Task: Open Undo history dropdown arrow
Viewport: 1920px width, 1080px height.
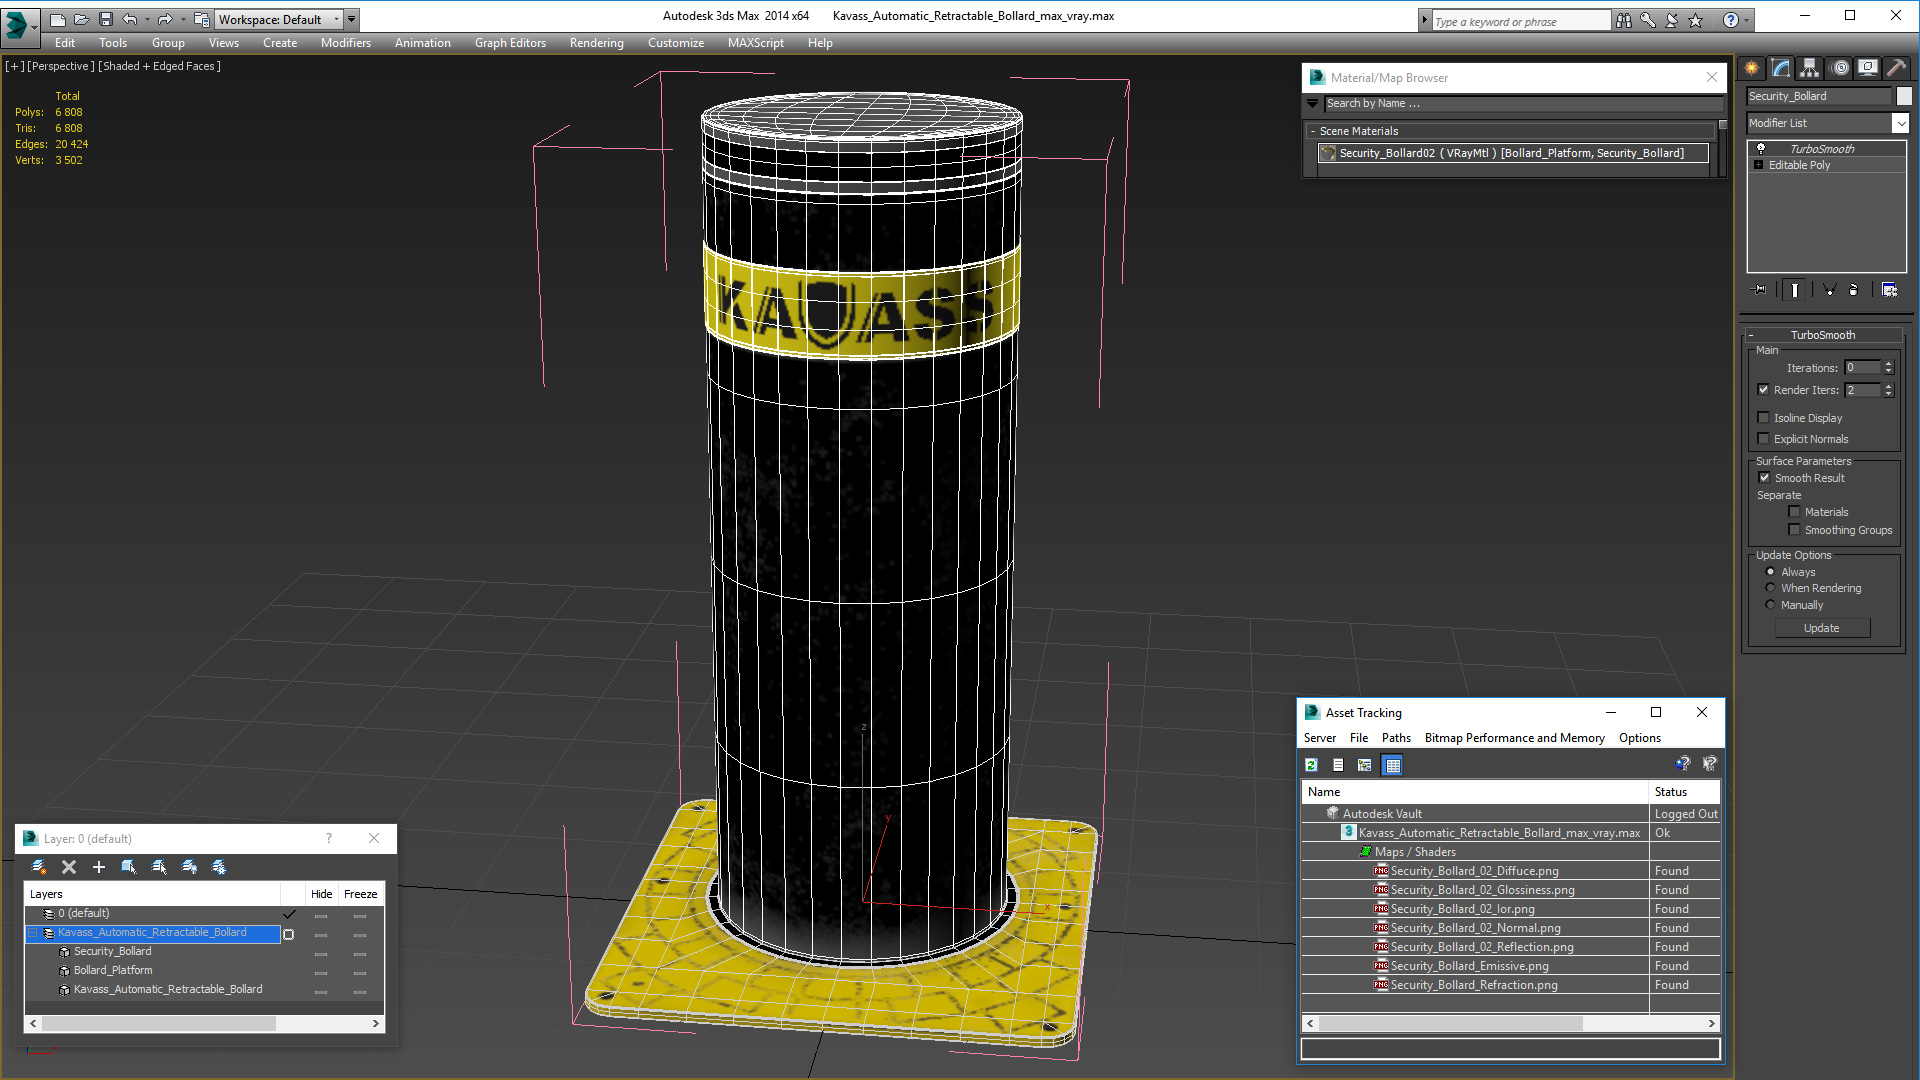Action: click(x=147, y=19)
